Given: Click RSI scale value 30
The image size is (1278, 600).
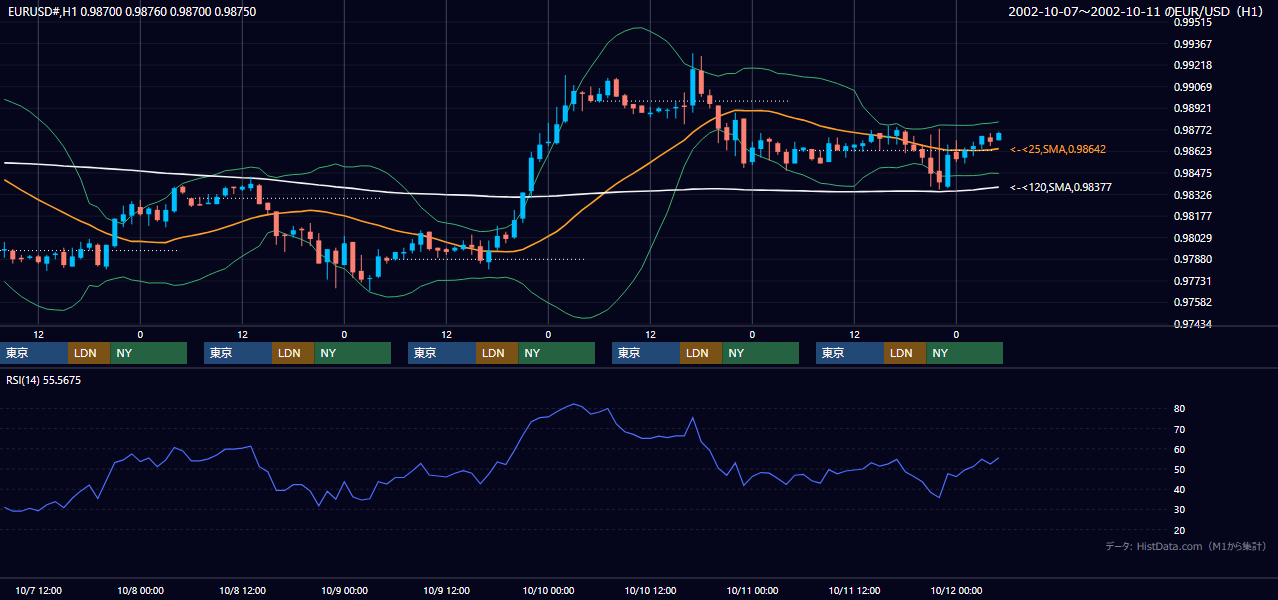Looking at the screenshot, I should tap(1180, 510).
